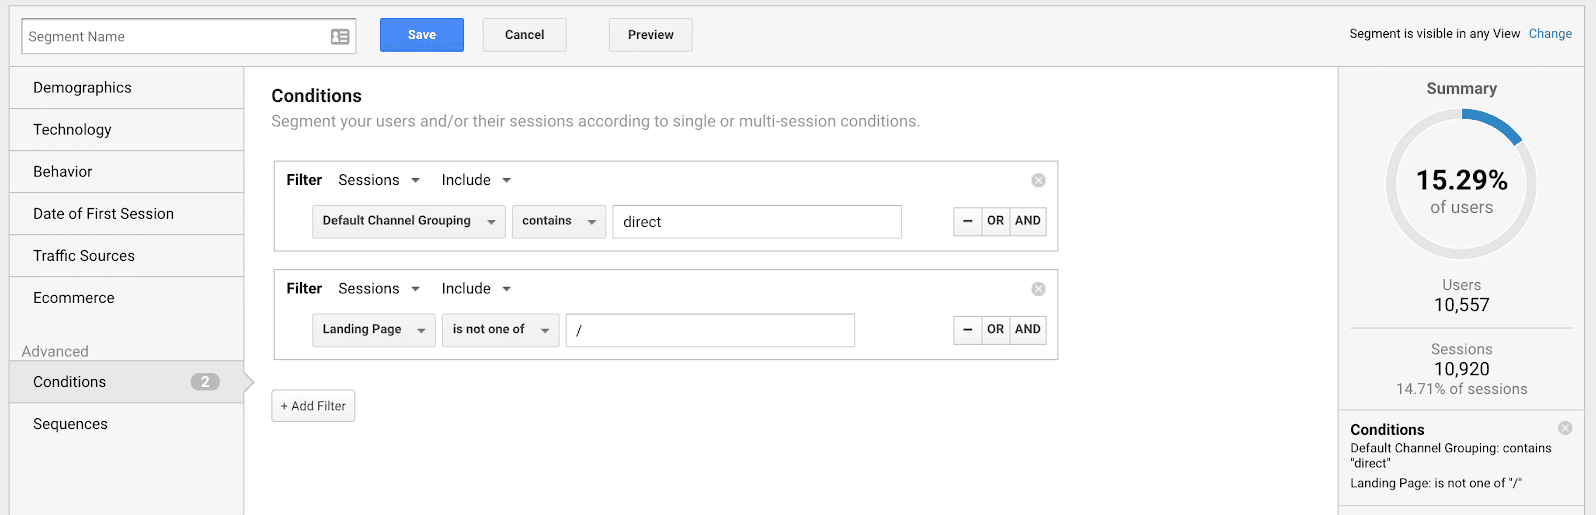Click the + Add Filter button

pyautogui.click(x=313, y=406)
